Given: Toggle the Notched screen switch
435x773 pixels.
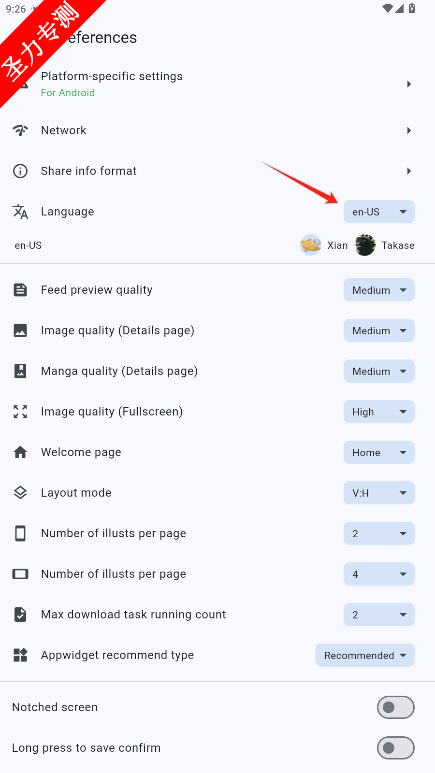Looking at the screenshot, I should coord(396,707).
